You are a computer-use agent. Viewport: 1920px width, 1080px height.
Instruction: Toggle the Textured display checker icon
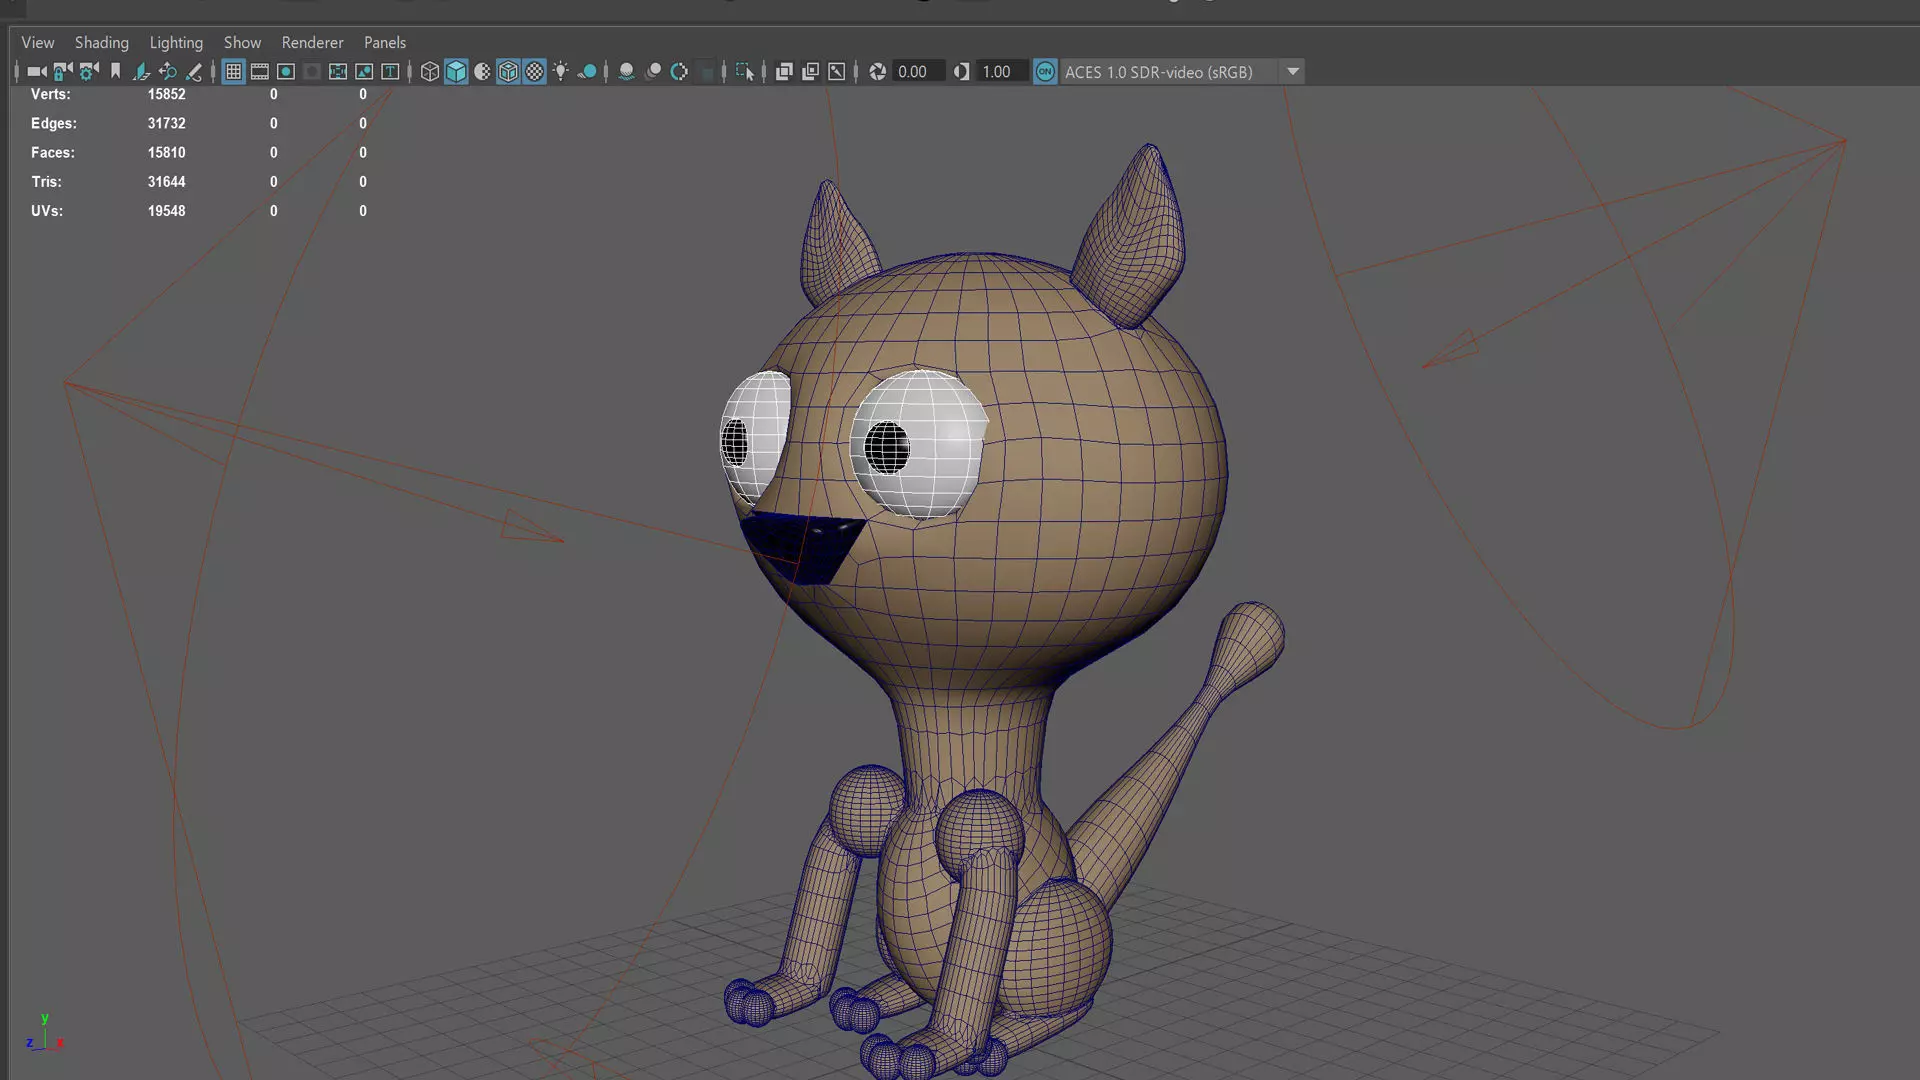[535, 72]
